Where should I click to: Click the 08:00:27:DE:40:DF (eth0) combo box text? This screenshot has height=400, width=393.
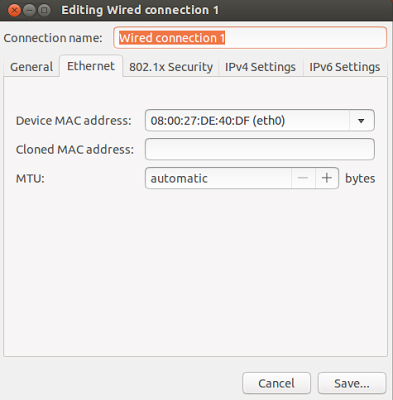click(x=218, y=121)
